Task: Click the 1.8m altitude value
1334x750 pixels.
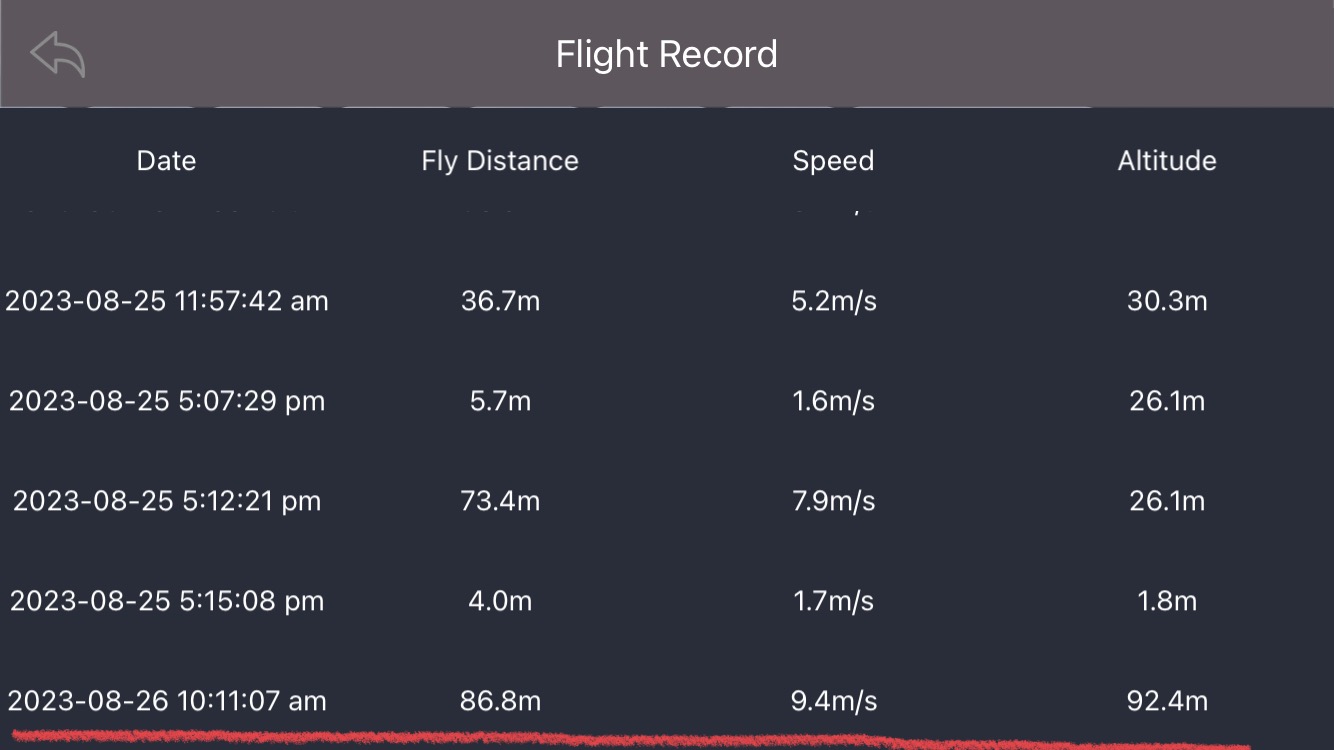Action: (1167, 601)
